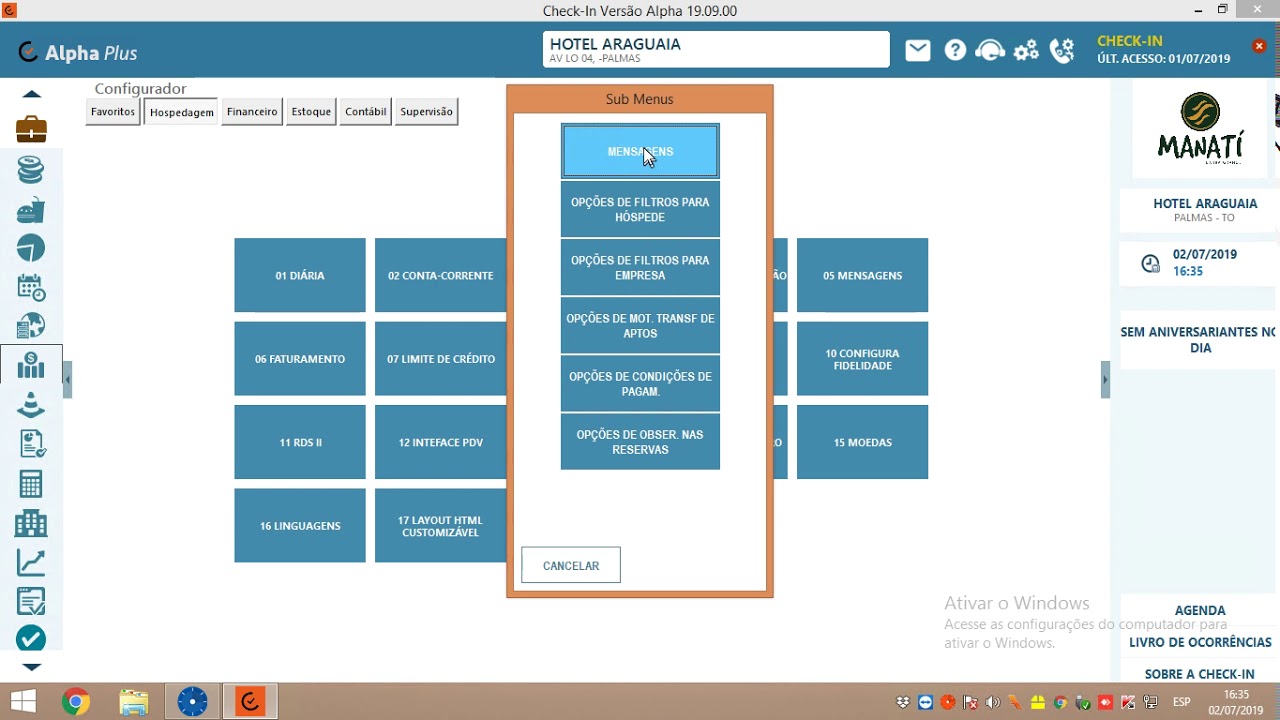The image size is (1280, 720).
Task: Open Livro de Ocorrências link
Action: (x=1200, y=642)
